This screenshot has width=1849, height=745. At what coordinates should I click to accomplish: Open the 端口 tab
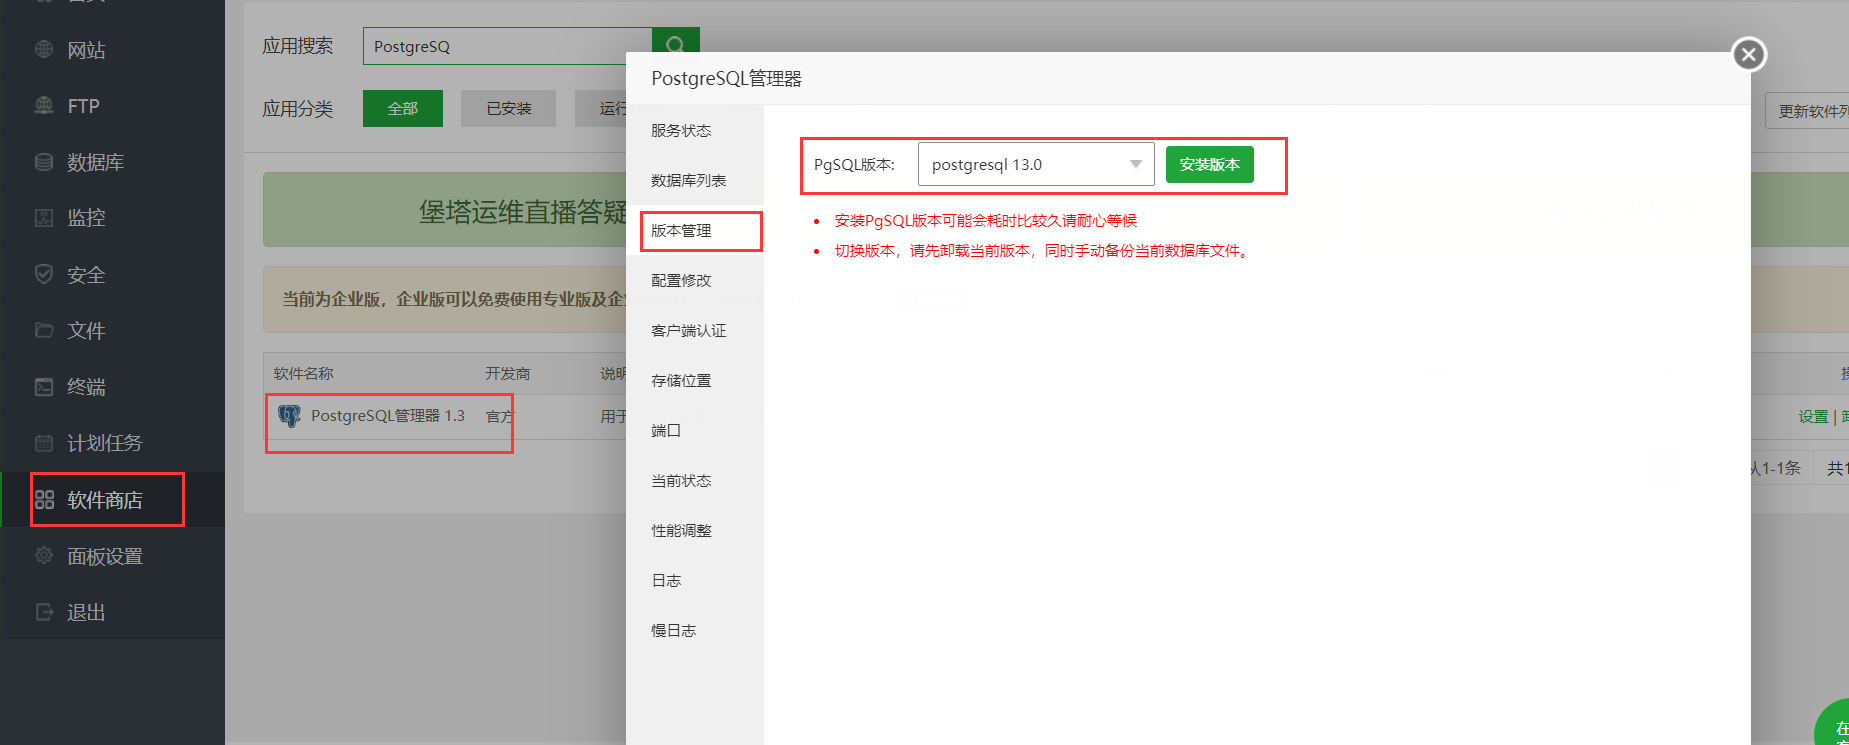coord(695,431)
